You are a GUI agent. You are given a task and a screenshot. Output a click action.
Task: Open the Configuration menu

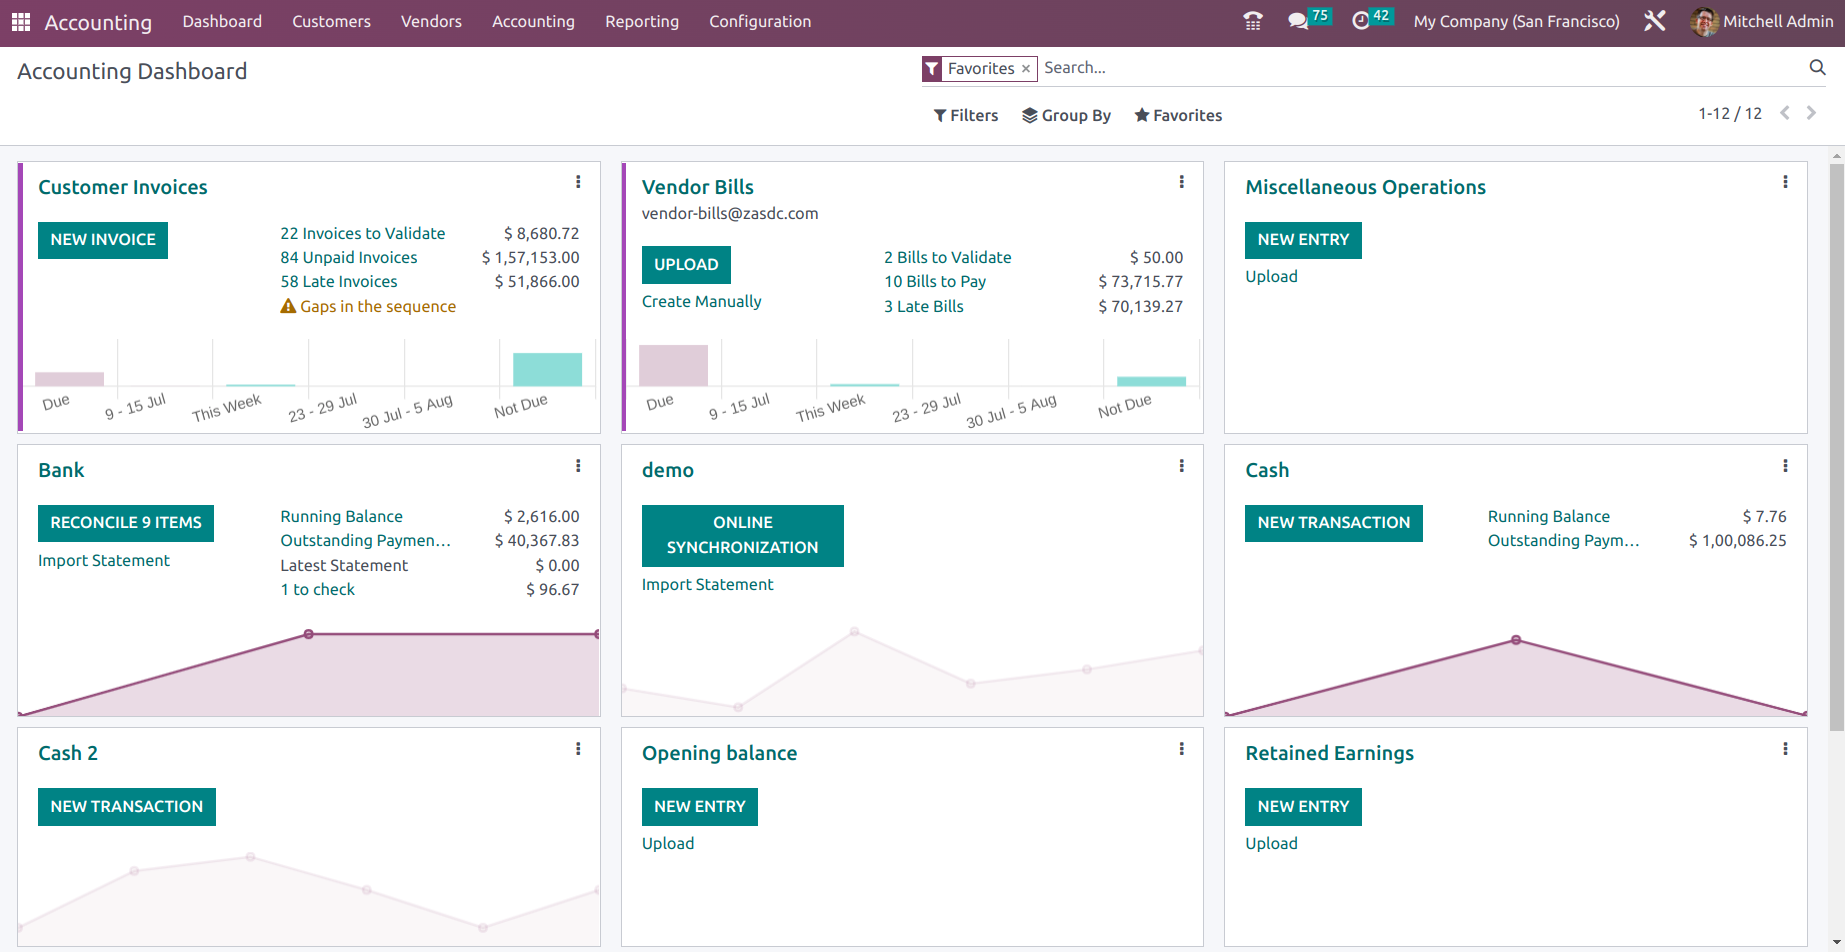point(759,21)
